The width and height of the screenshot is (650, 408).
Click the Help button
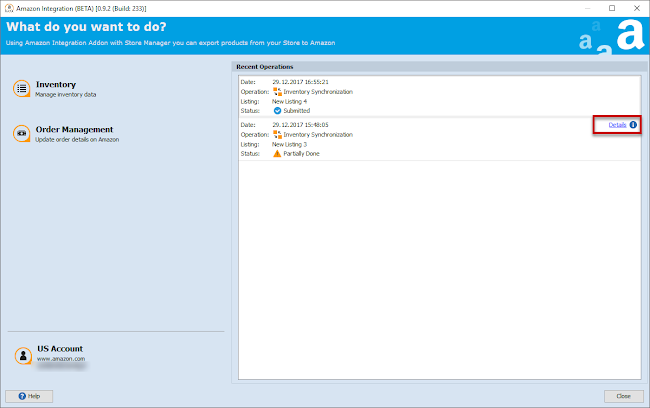click(29, 396)
